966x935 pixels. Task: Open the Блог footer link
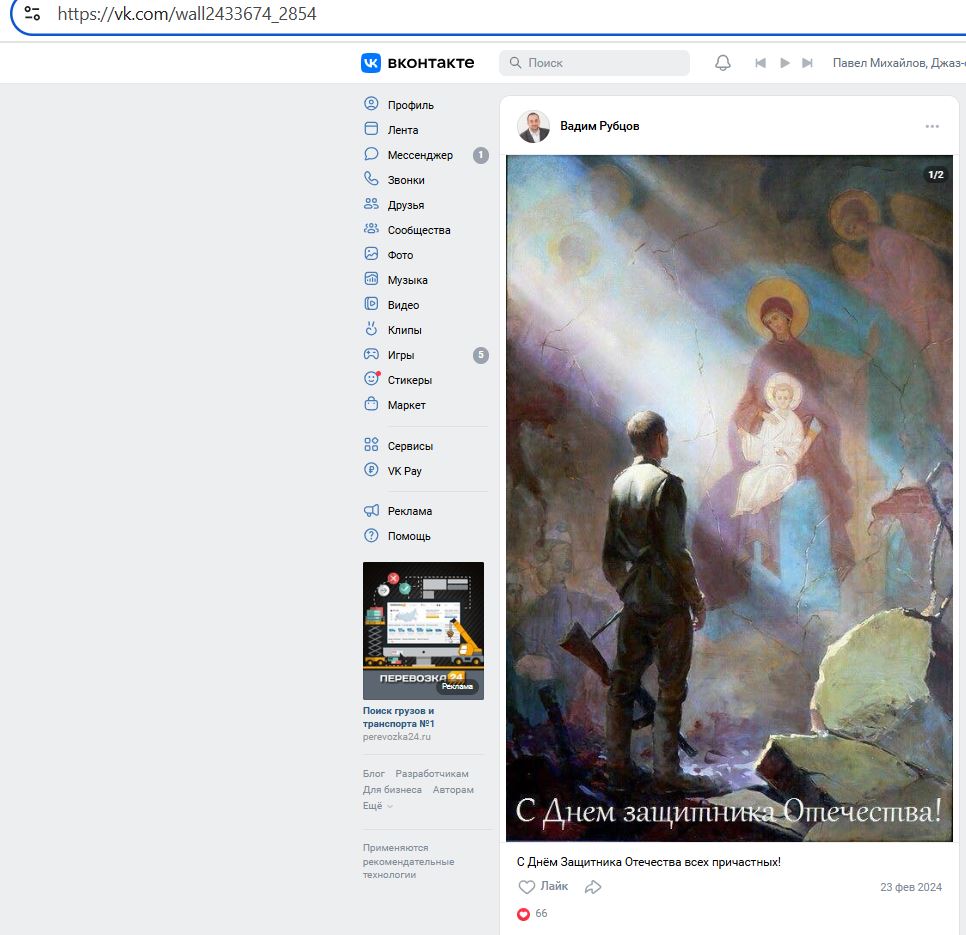pos(373,774)
